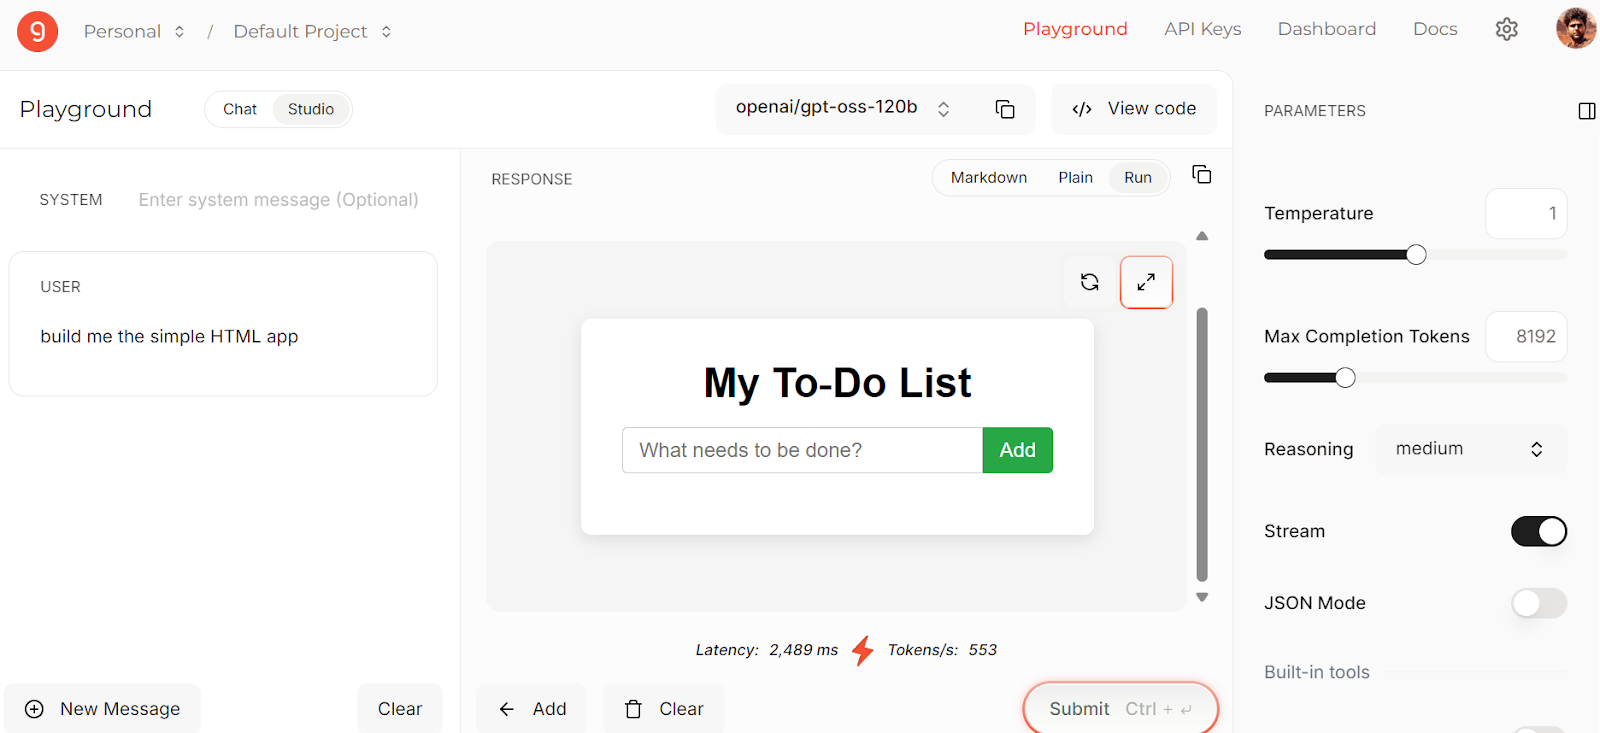Go to the API Keys tab

[1202, 29]
